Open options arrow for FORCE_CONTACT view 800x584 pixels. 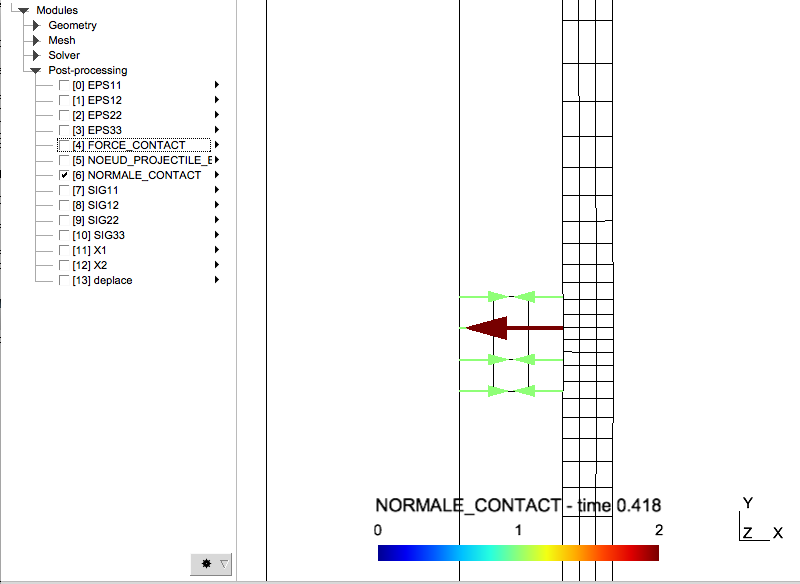pos(217,145)
